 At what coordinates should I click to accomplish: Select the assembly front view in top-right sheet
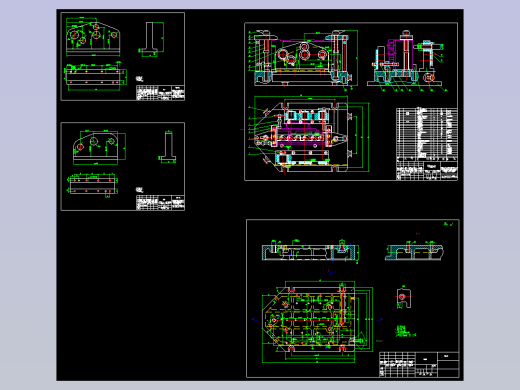303,59
